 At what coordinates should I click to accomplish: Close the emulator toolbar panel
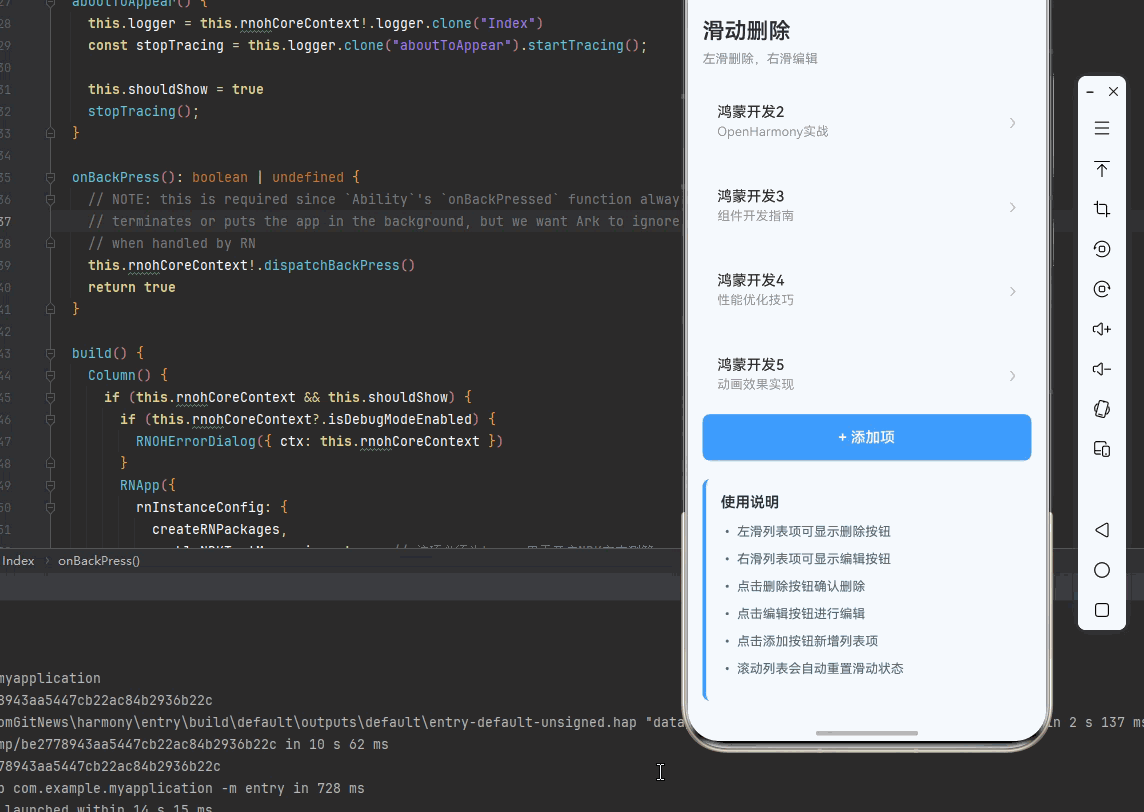(x=1113, y=91)
